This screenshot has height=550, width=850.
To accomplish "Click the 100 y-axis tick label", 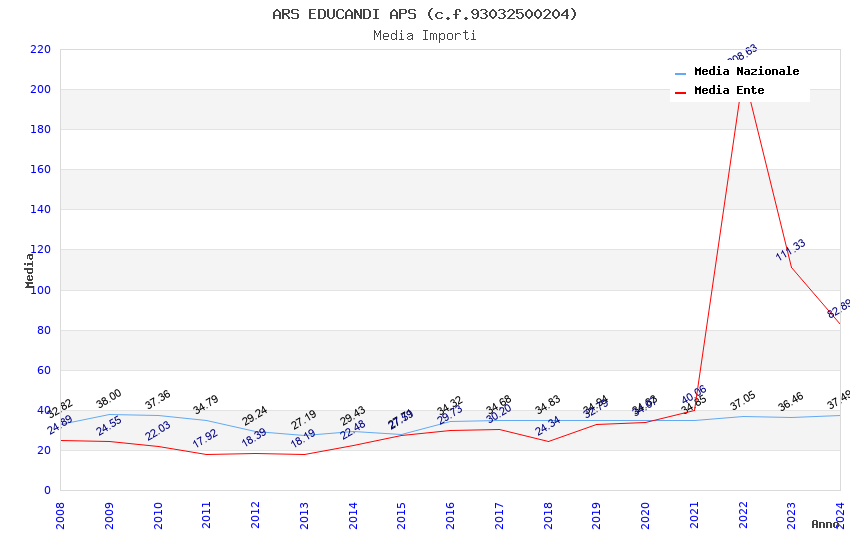I will 41,290.
